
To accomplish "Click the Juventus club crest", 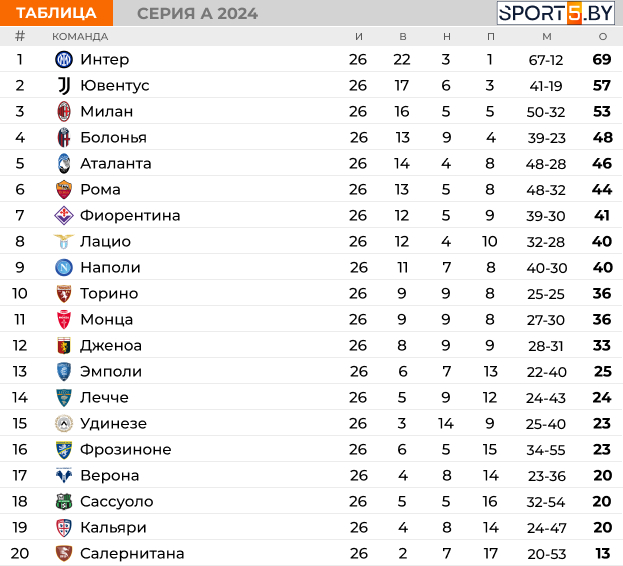I will point(64,85).
